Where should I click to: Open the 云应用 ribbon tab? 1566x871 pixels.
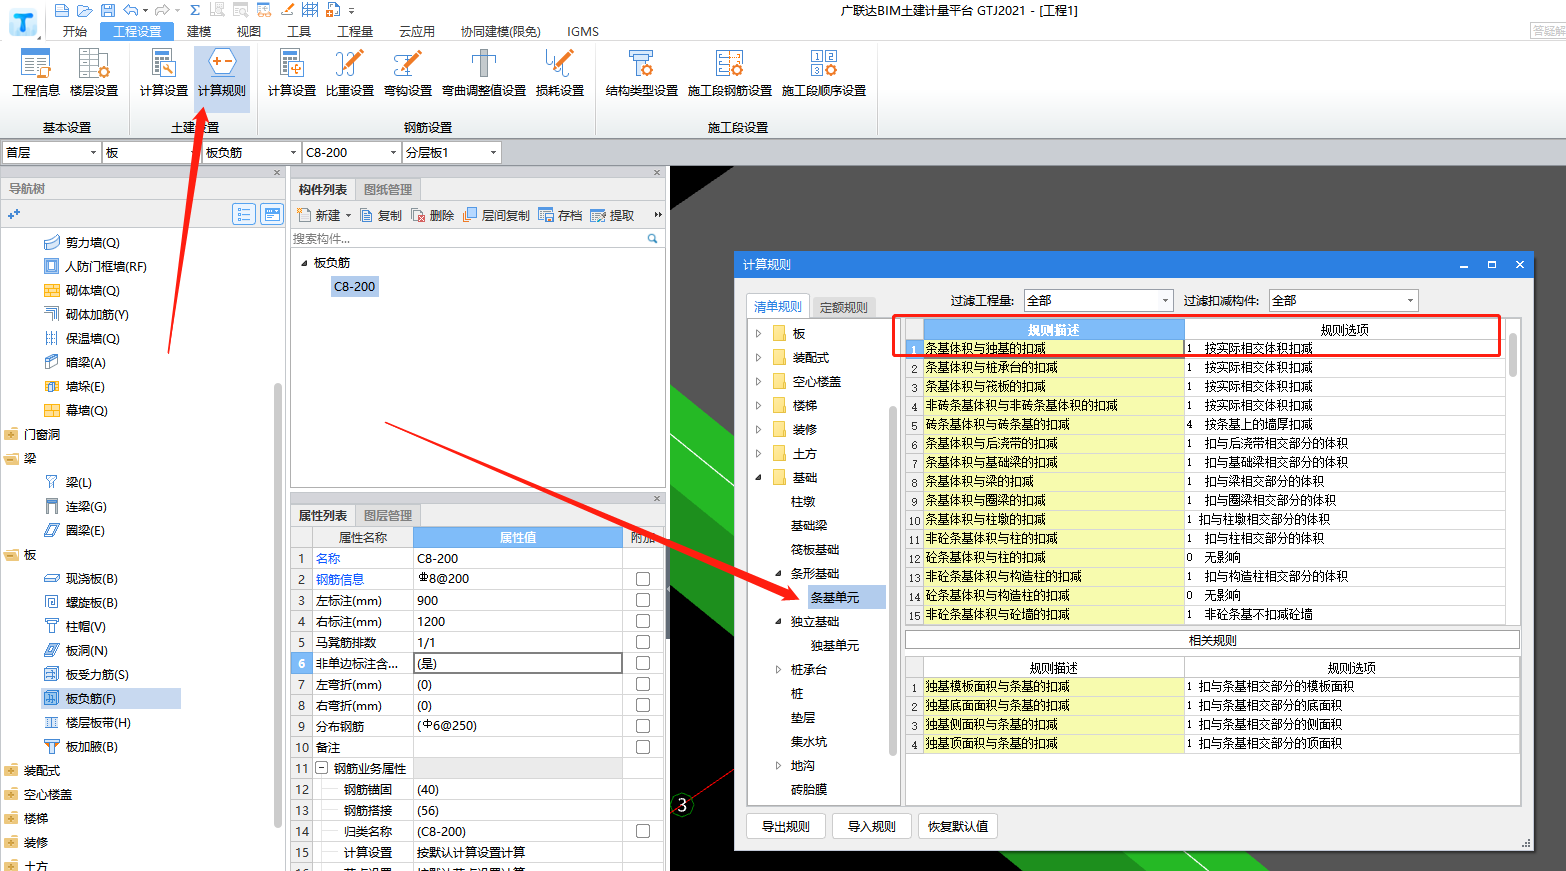pos(417,31)
